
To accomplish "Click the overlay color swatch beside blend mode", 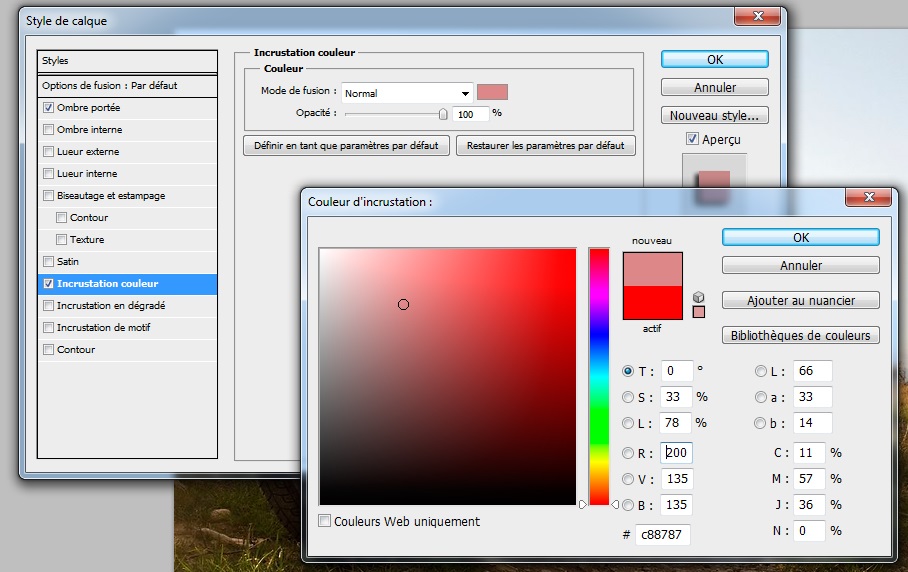I will tap(492, 92).
